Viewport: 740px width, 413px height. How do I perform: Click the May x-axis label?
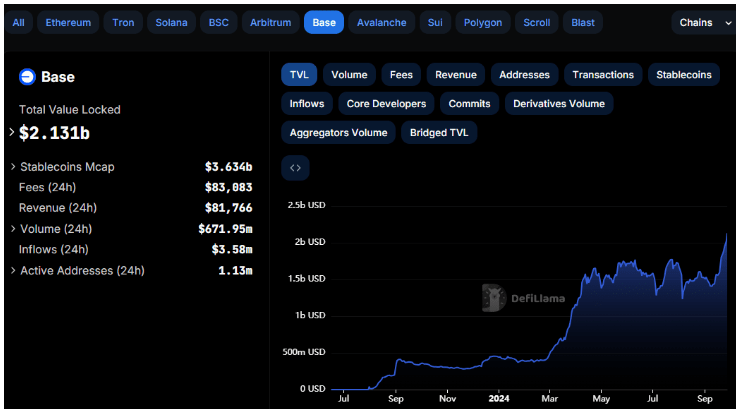601,399
